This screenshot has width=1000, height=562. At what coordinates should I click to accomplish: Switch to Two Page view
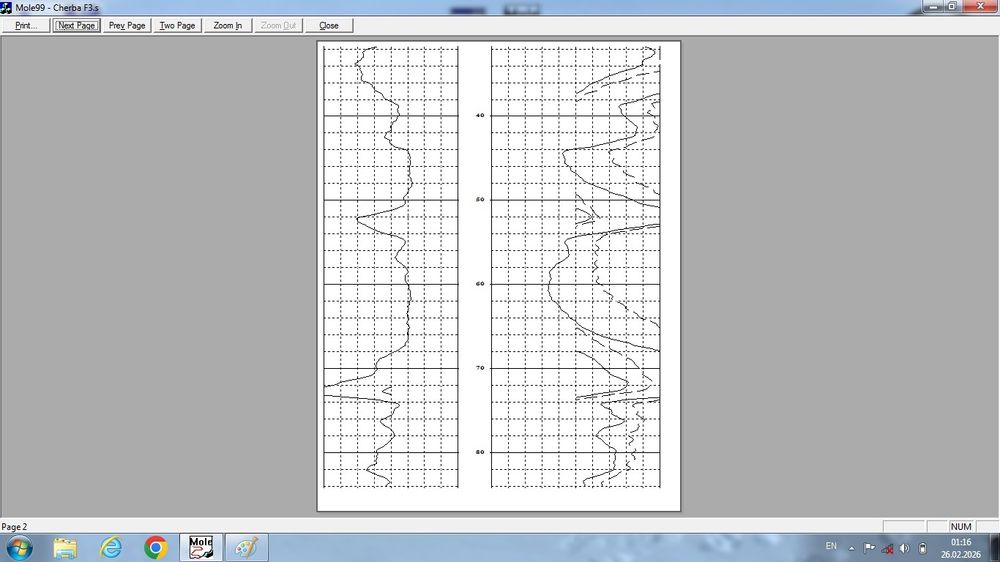(177, 26)
